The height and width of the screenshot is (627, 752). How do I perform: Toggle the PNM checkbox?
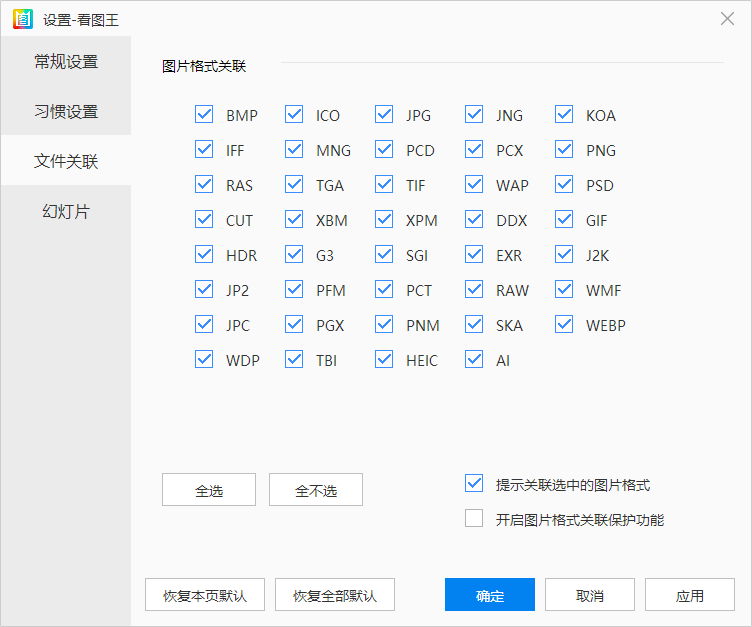pyautogui.click(x=384, y=325)
